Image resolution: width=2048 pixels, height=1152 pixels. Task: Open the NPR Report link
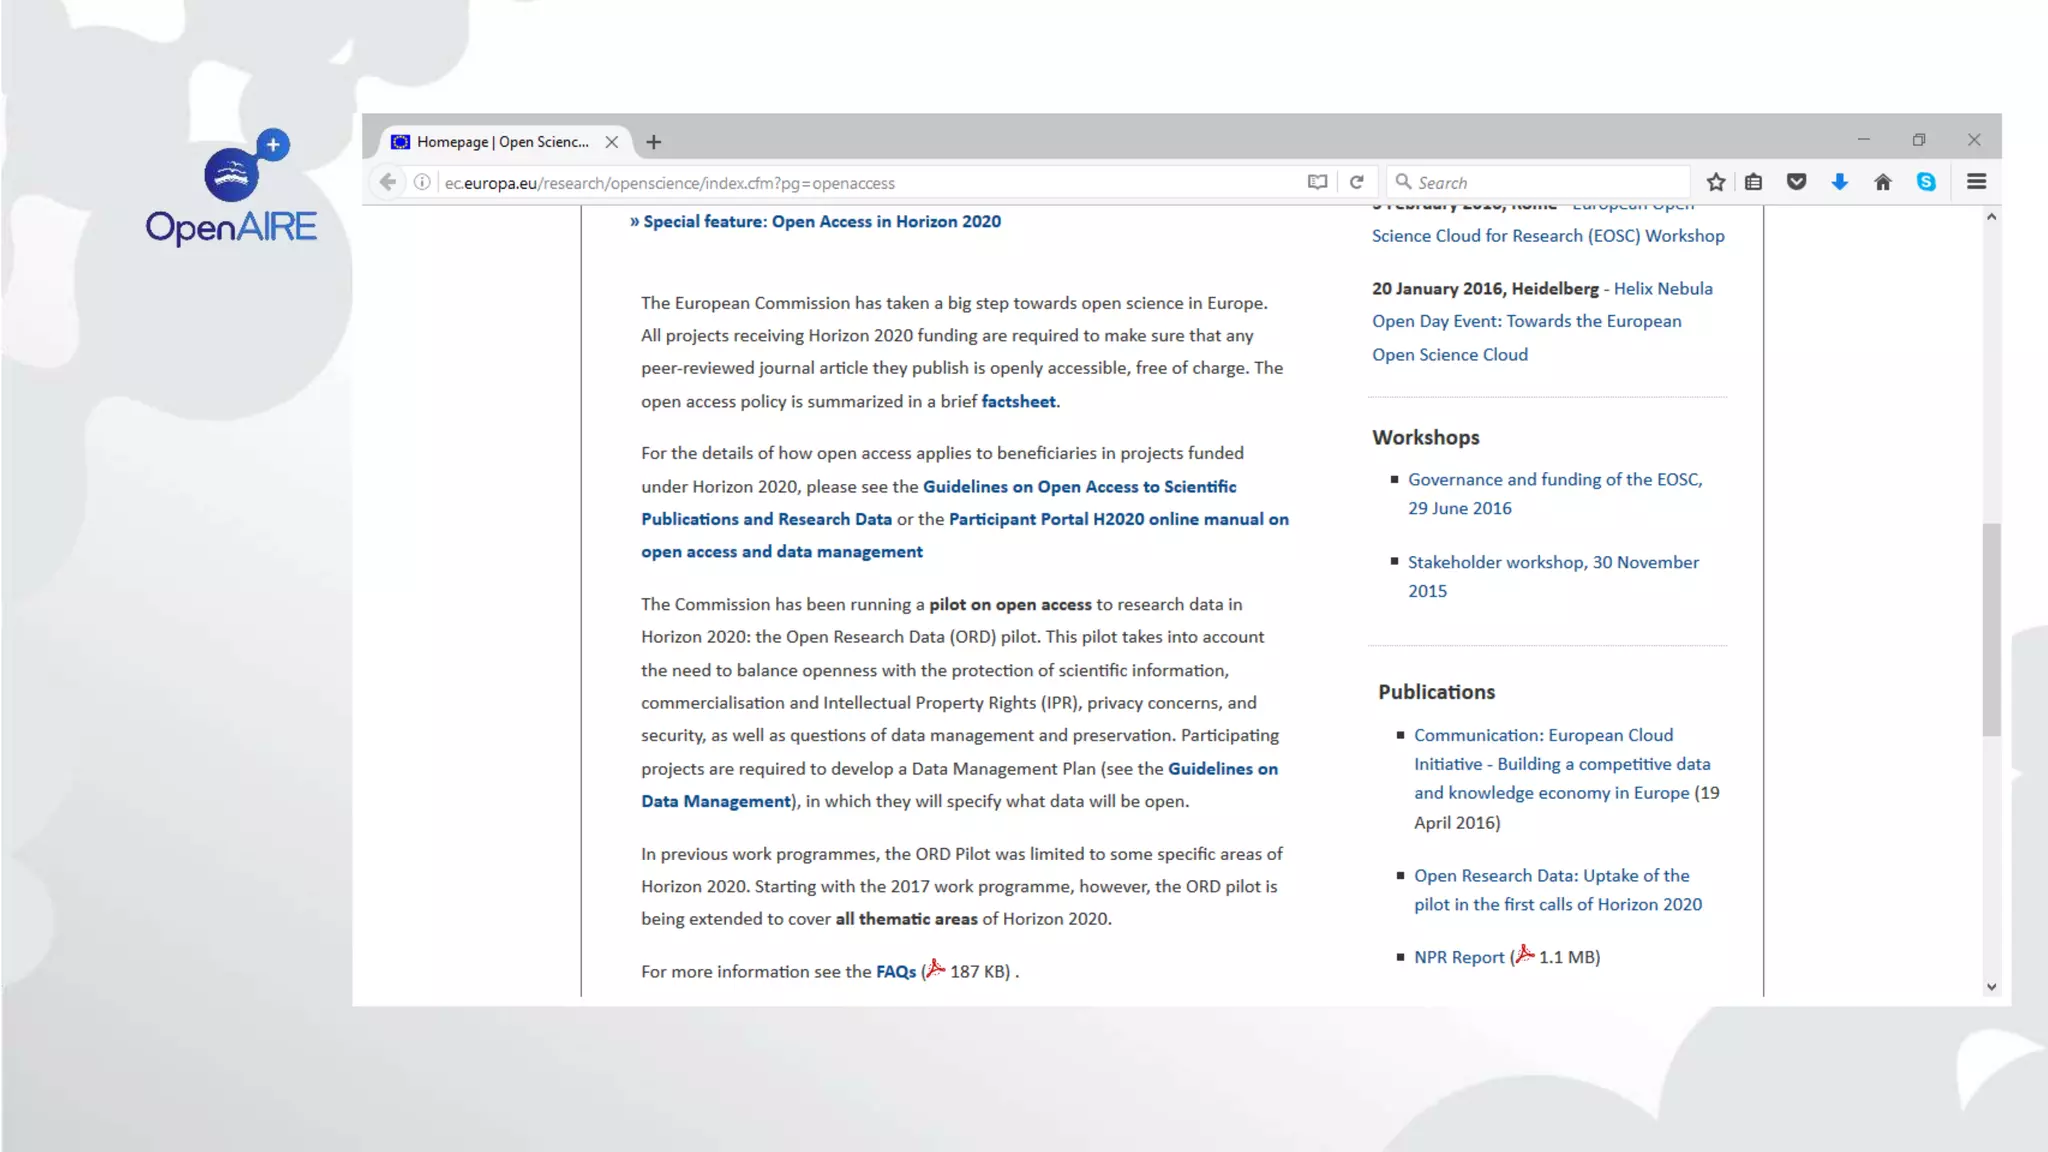[x=1459, y=957]
